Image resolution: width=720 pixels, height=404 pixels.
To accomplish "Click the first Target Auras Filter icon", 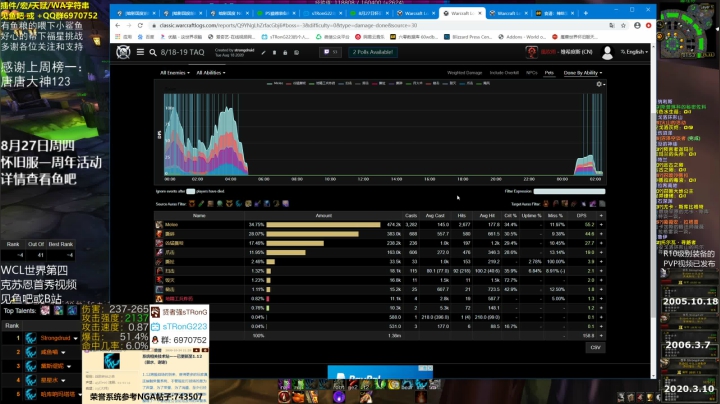I will tap(546, 204).
